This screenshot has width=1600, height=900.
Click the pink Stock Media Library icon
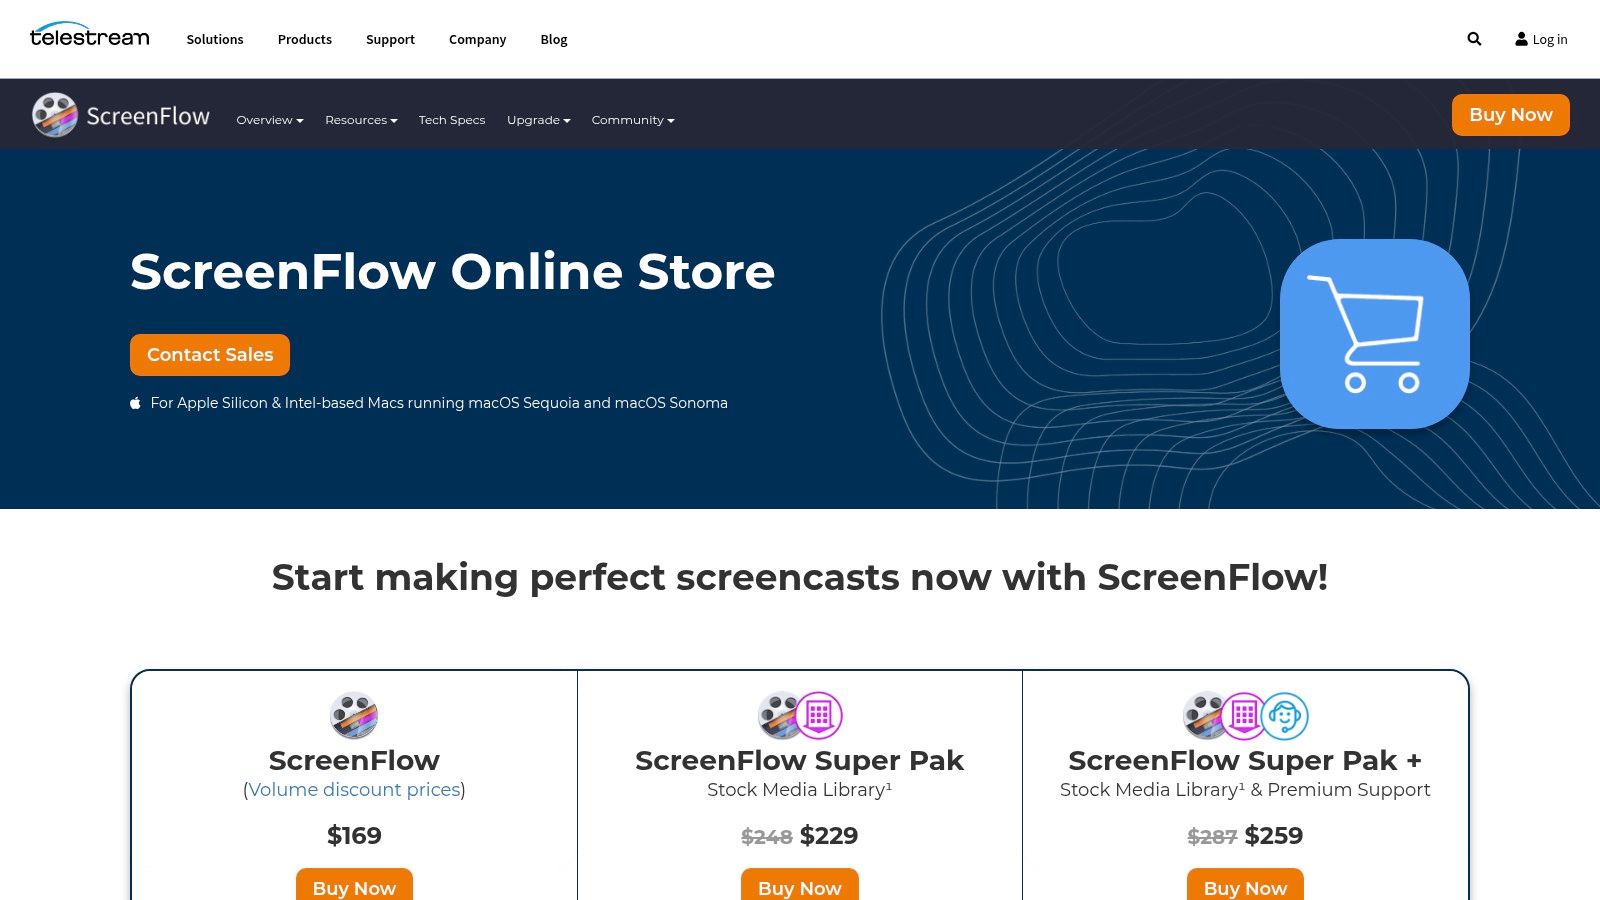click(x=821, y=716)
